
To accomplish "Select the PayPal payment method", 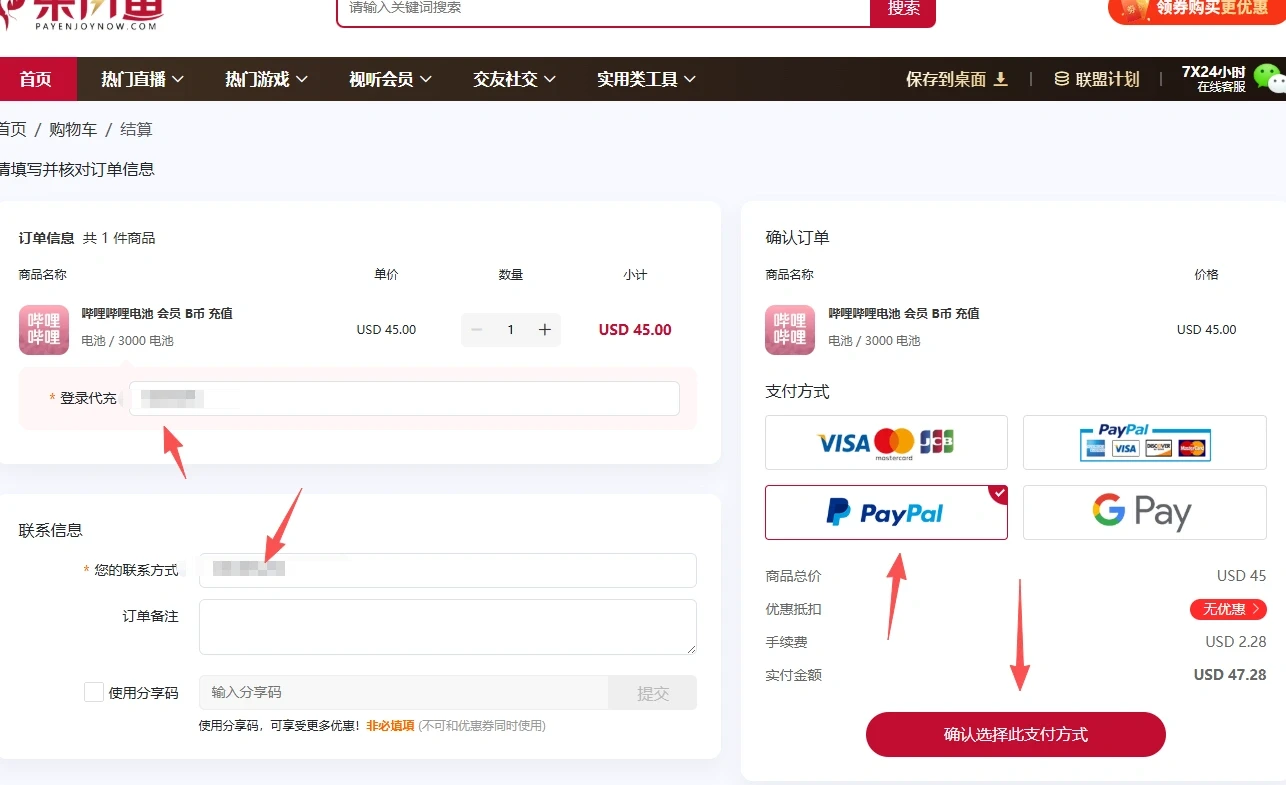I will pyautogui.click(x=886, y=513).
